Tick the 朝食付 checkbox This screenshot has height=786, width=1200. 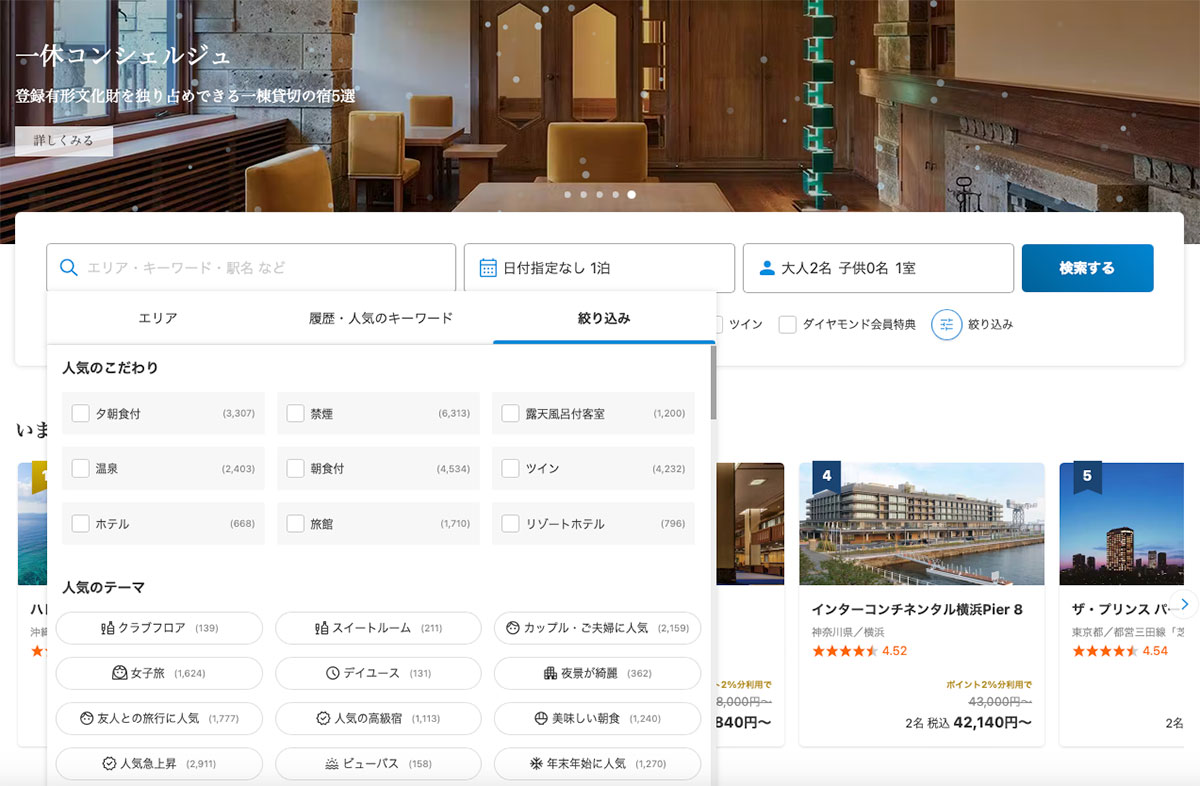[x=295, y=468]
